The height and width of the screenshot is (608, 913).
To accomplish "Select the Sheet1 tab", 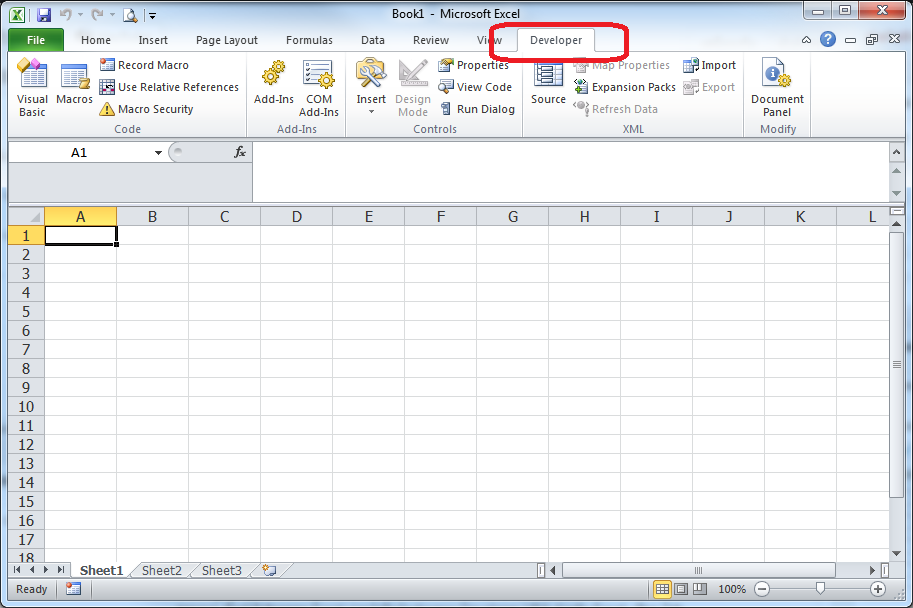I will tap(101, 570).
